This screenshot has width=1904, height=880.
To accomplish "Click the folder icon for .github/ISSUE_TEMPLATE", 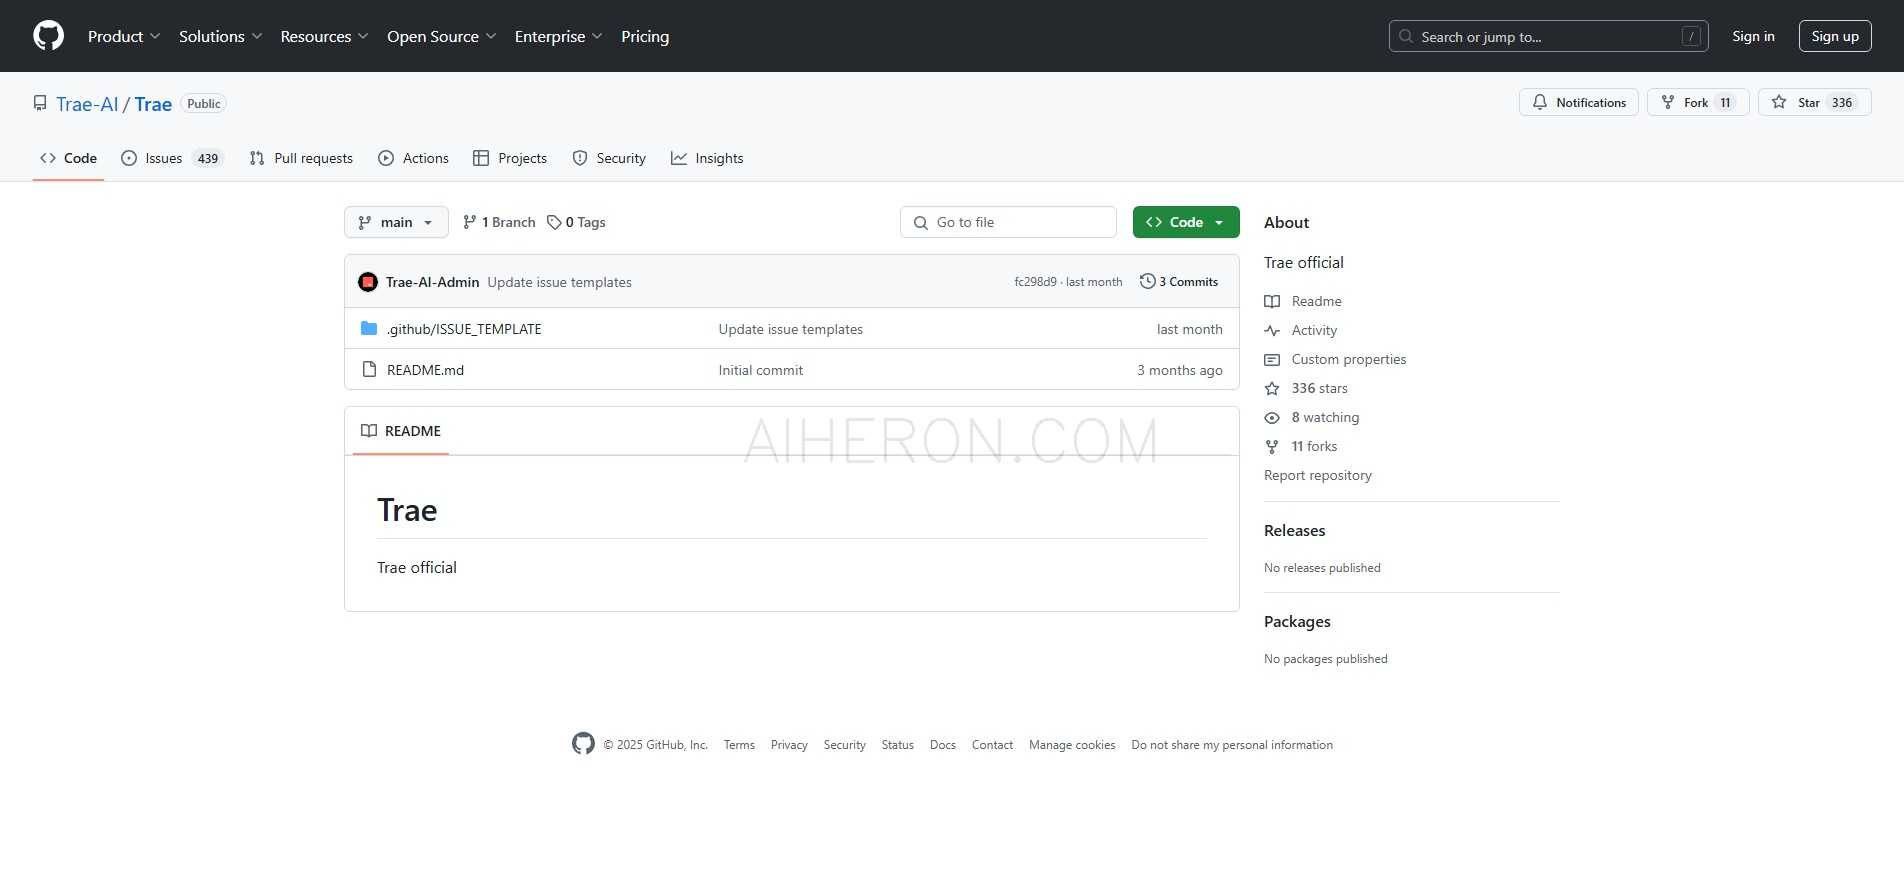I will pos(369,328).
